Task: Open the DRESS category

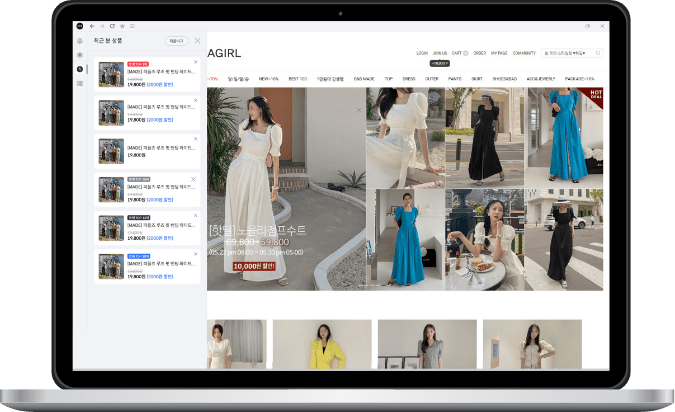Action: click(409, 79)
